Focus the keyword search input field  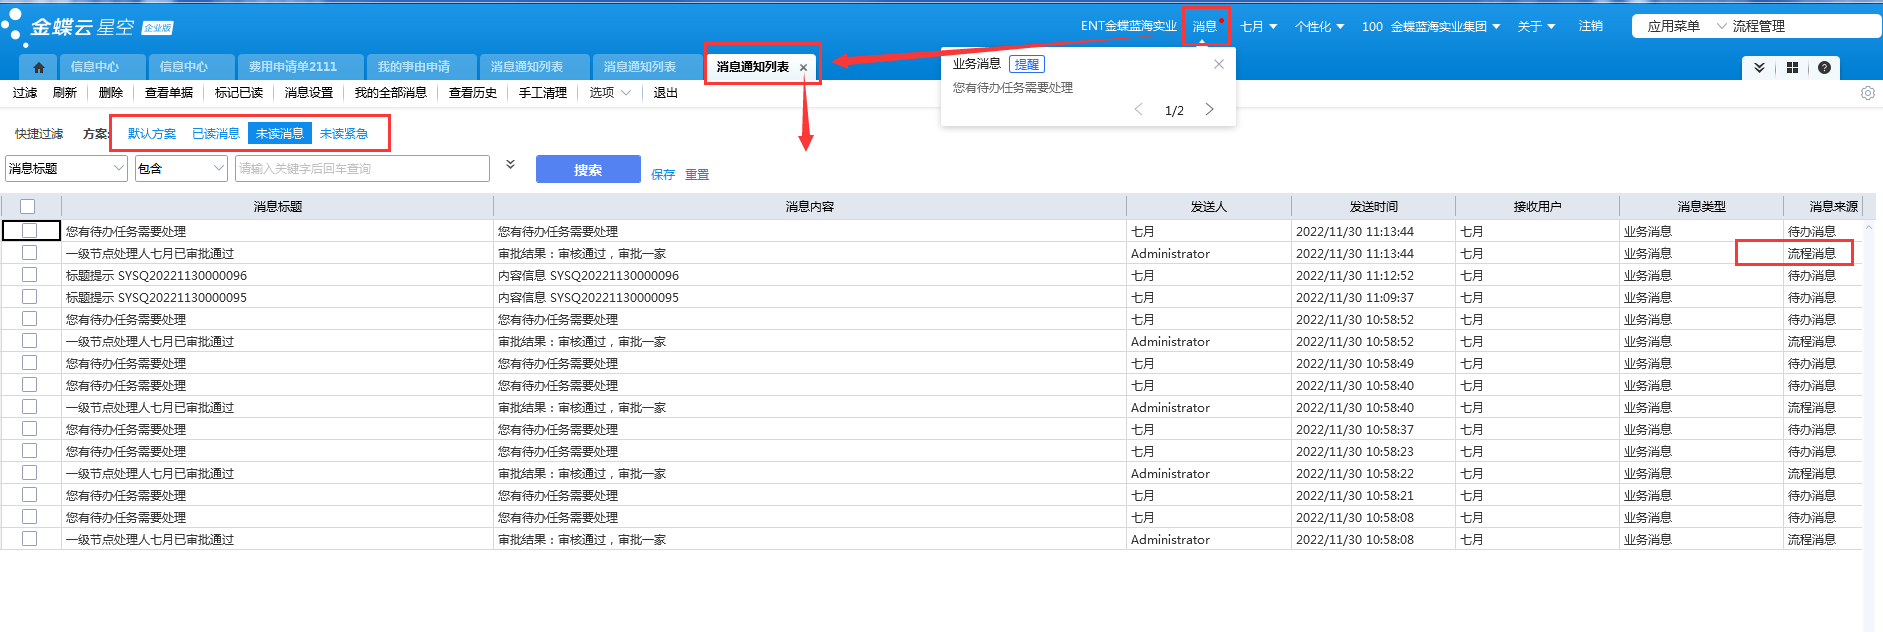pos(362,168)
